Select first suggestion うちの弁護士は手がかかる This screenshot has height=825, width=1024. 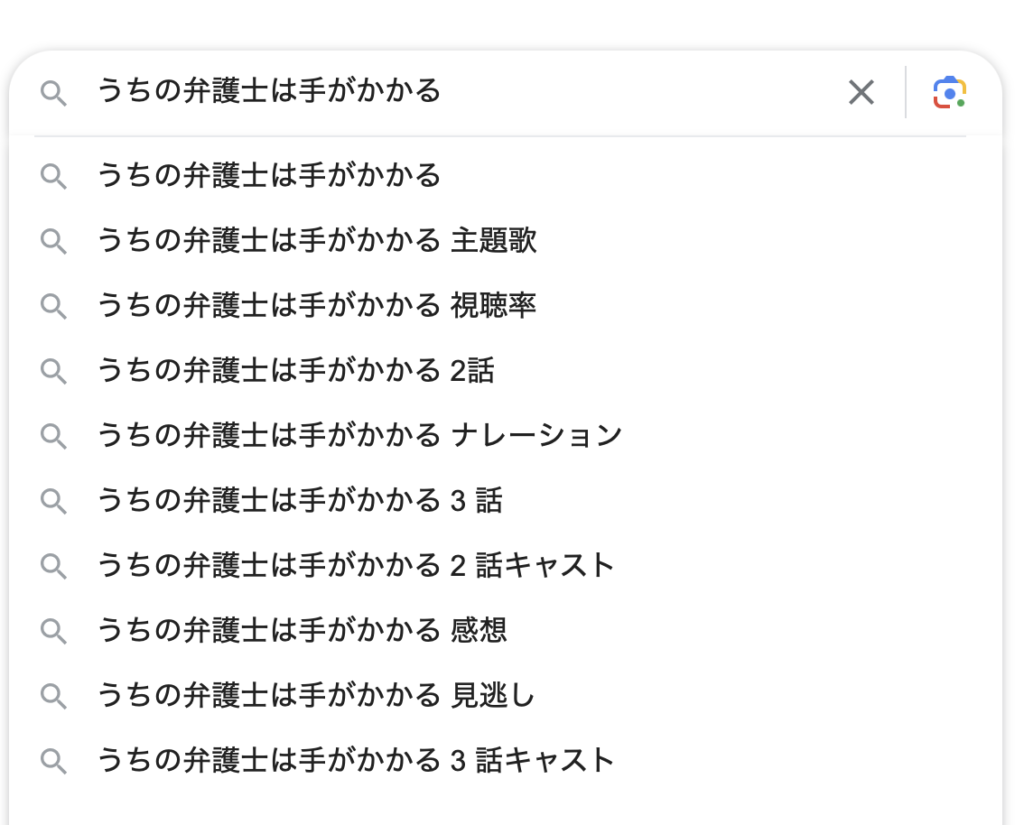click(x=268, y=176)
